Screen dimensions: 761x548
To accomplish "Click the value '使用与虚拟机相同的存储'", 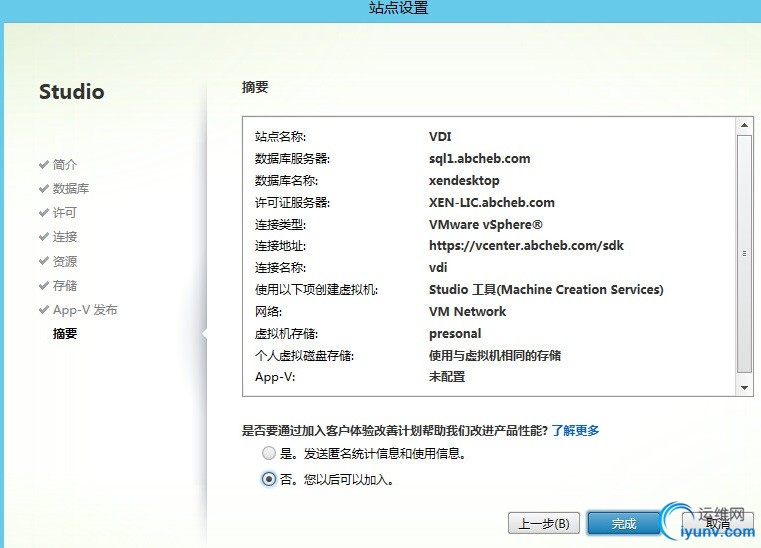I will (495, 355).
